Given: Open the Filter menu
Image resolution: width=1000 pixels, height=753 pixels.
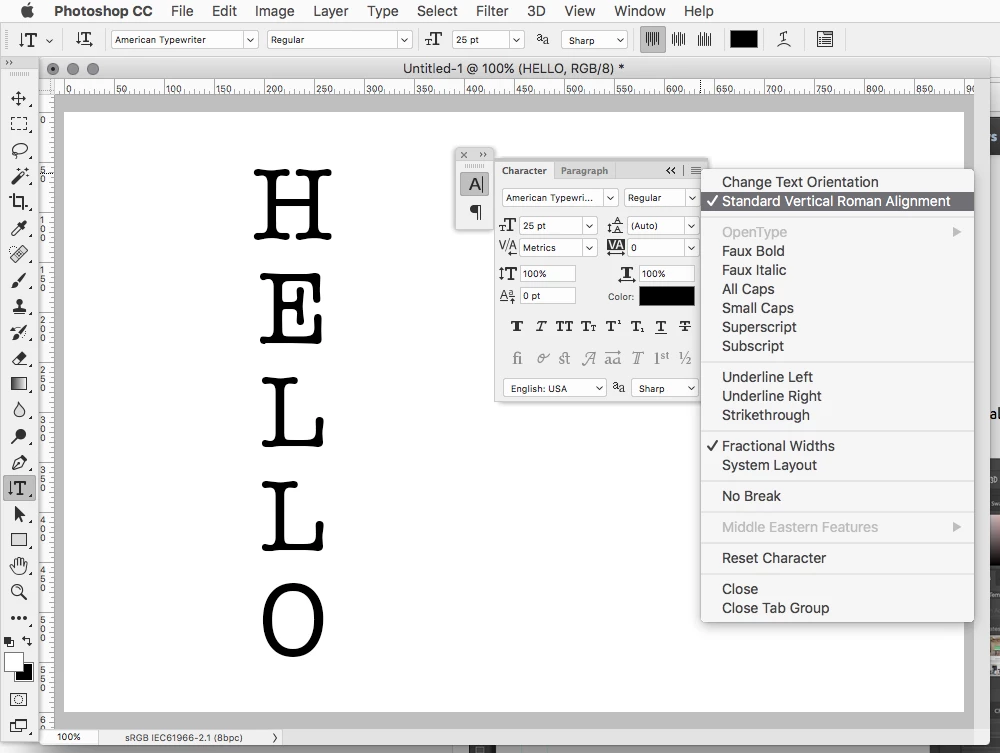Looking at the screenshot, I should [492, 11].
